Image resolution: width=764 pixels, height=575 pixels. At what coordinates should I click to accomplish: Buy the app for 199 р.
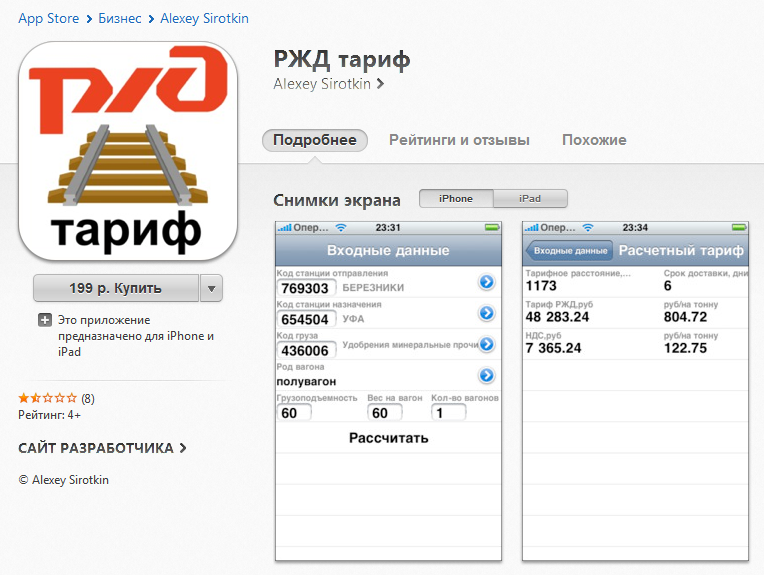click(x=116, y=288)
